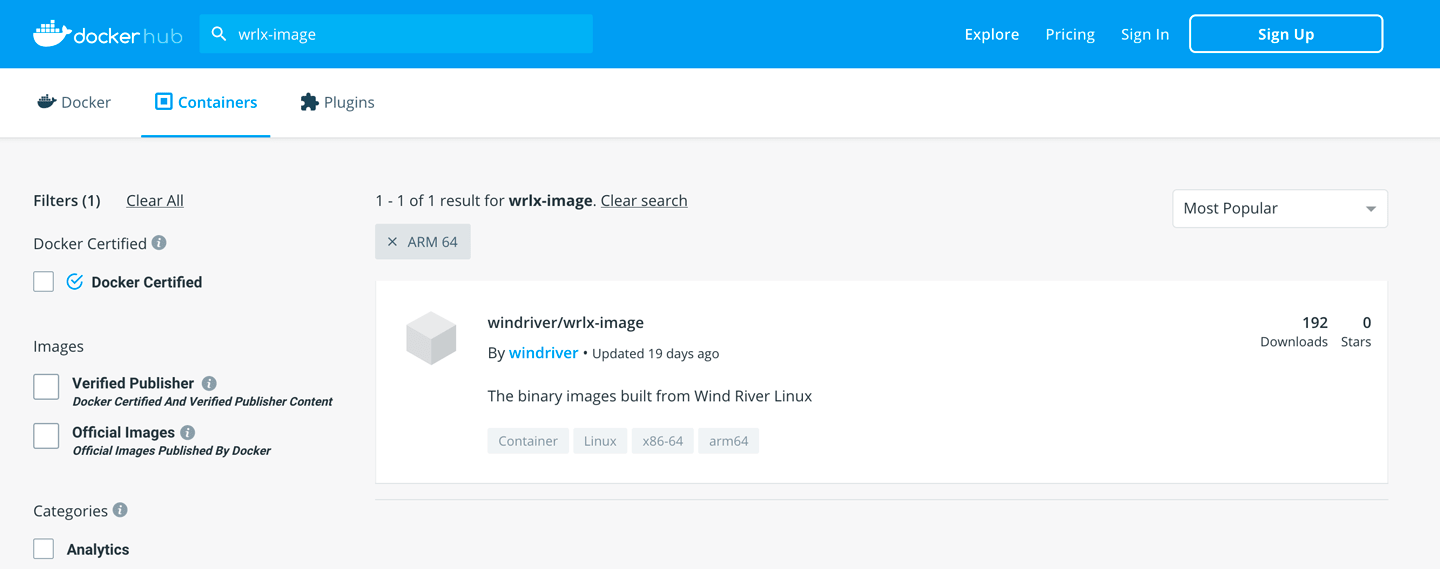This screenshot has width=1440, height=569.
Task: Click the windriver/wrlx-image cube thumbnail
Action: pos(431,337)
